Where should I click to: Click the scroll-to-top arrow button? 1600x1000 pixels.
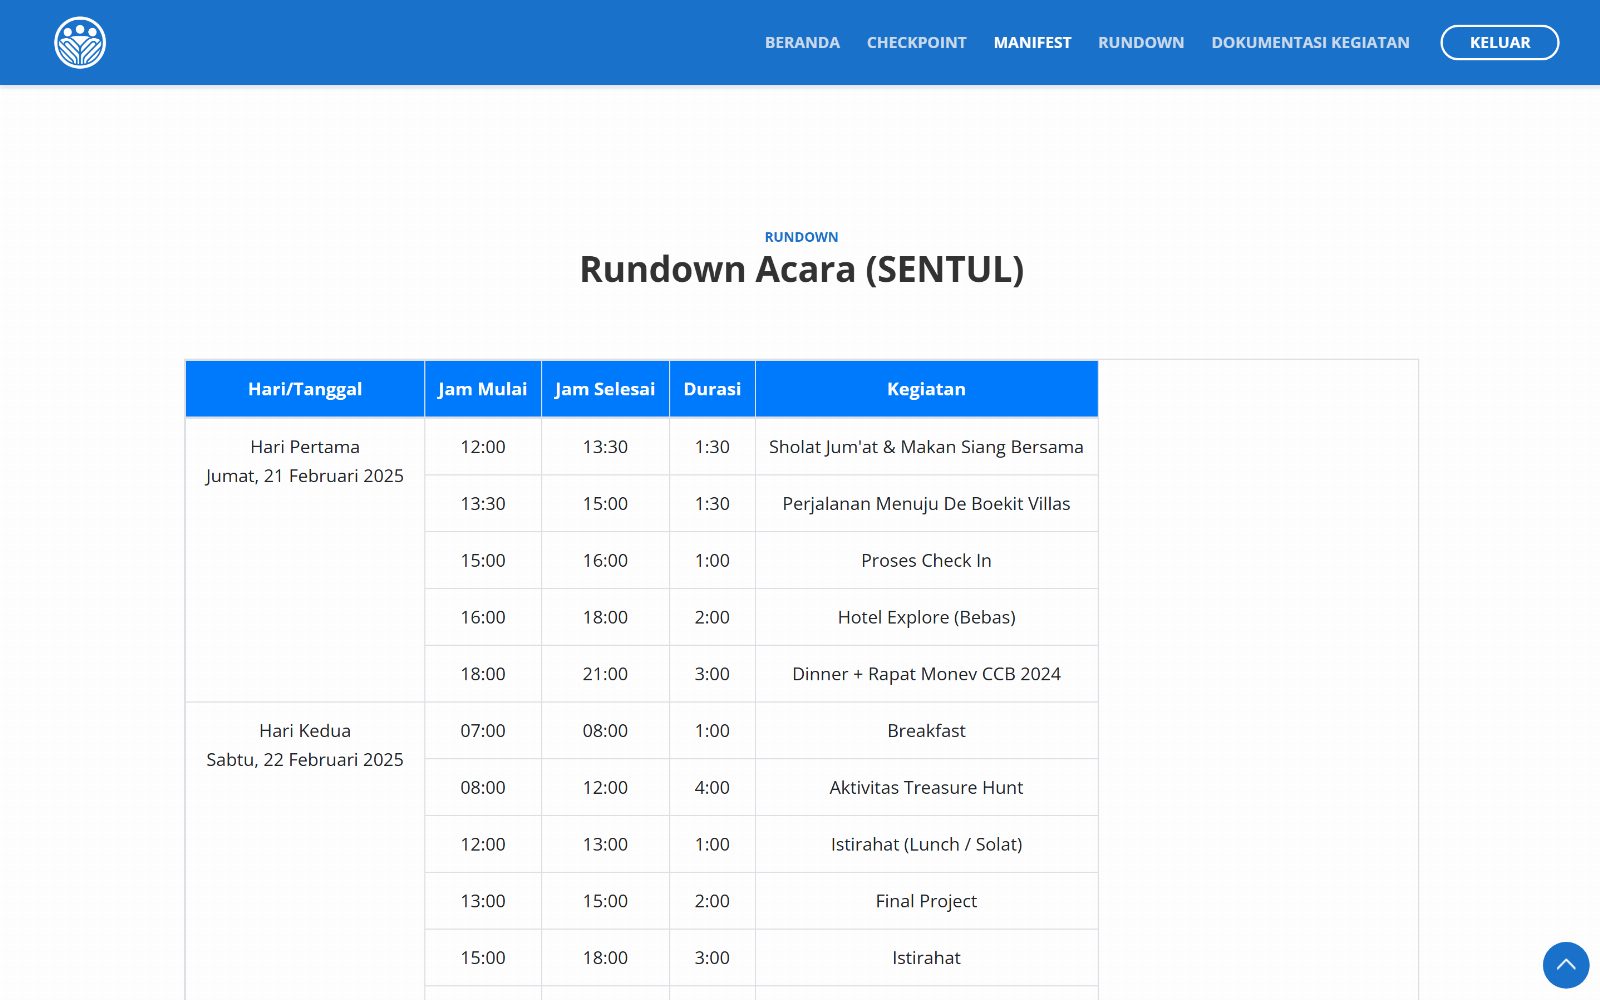[1566, 965]
